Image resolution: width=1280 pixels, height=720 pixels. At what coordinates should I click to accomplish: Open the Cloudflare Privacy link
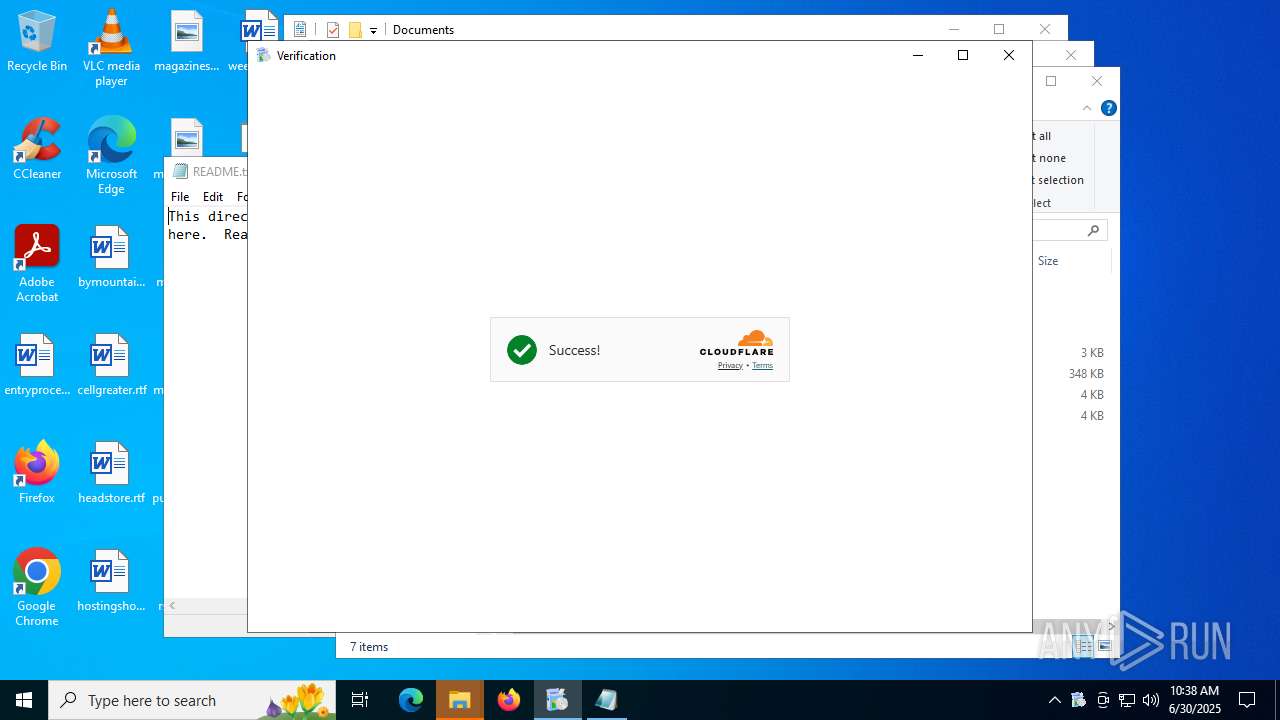point(730,365)
